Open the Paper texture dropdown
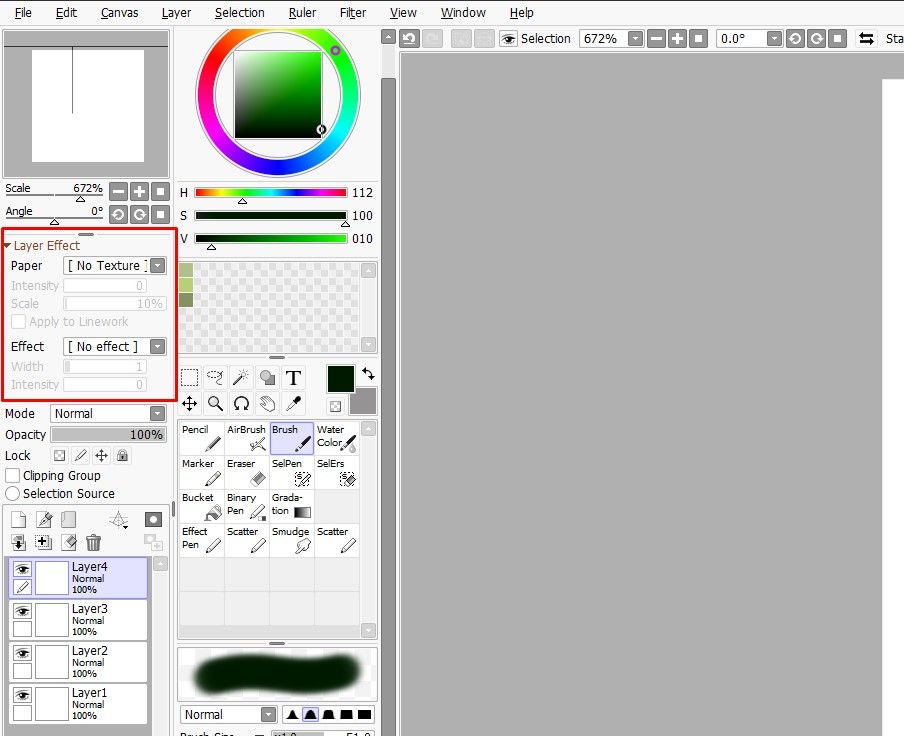904x736 pixels. [114, 265]
